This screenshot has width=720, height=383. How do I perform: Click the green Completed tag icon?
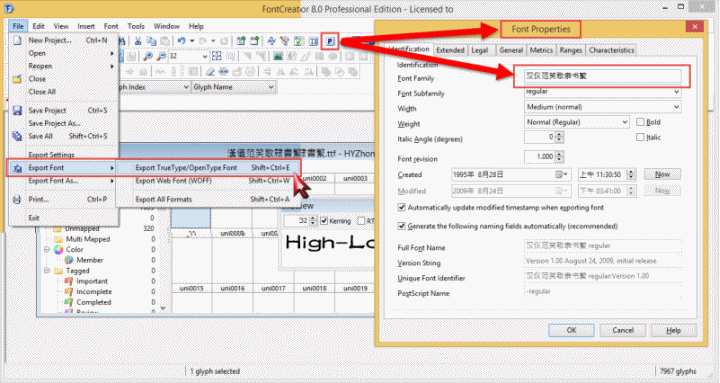(69, 302)
